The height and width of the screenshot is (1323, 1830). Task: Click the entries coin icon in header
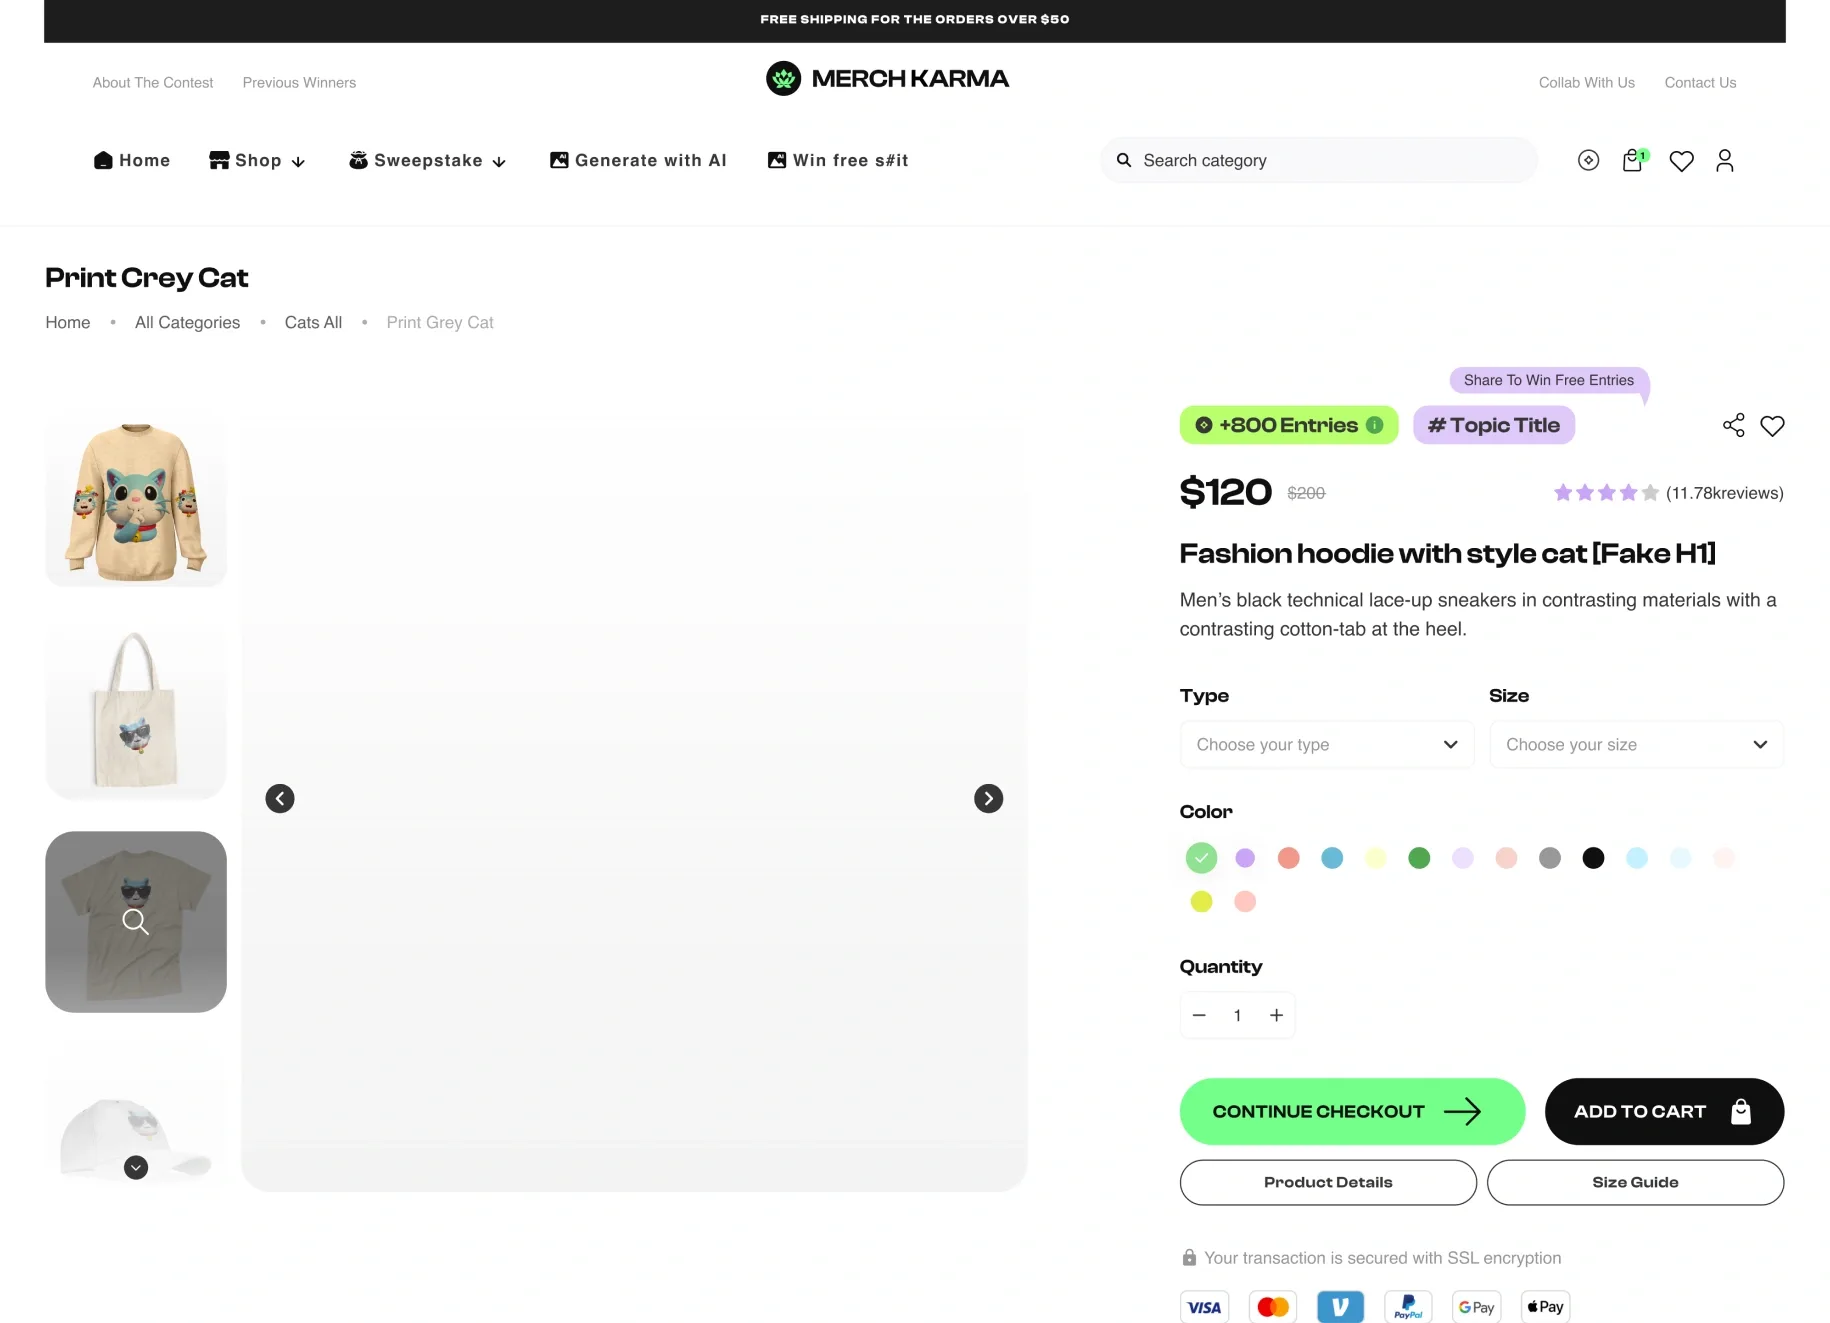(x=1588, y=160)
